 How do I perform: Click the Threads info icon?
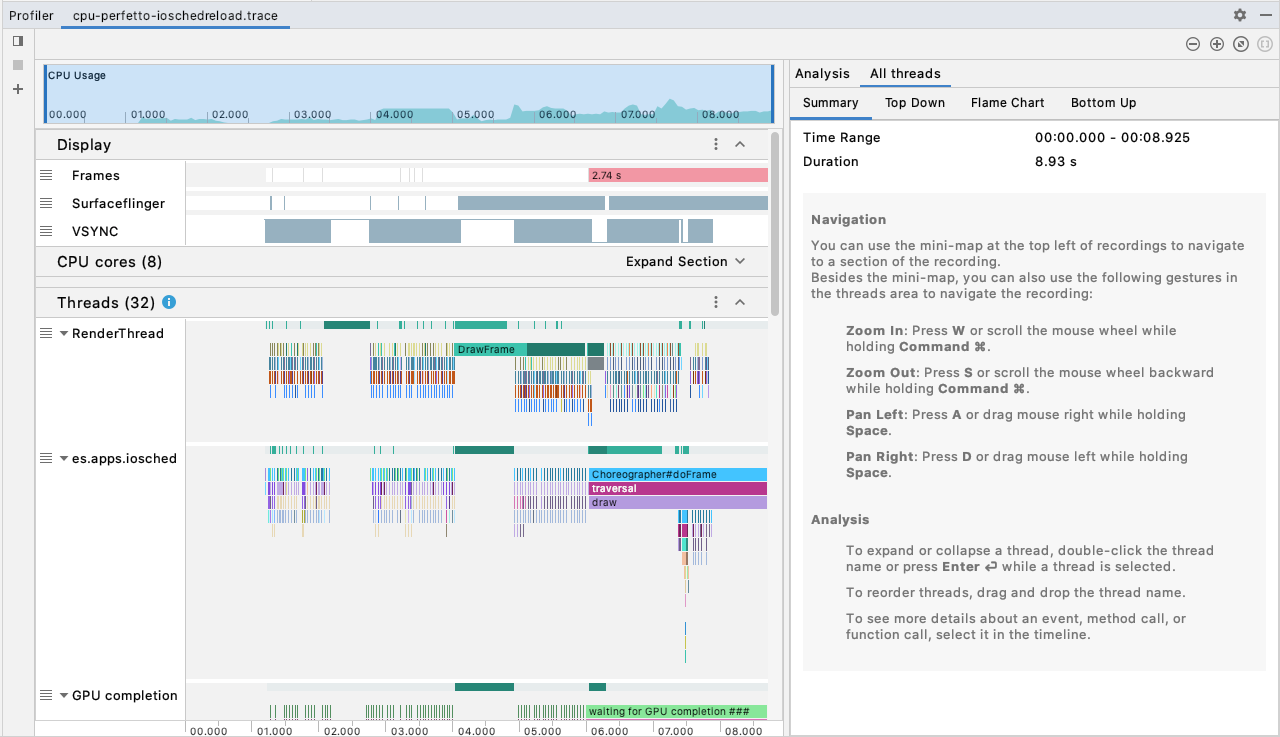pyautogui.click(x=169, y=302)
